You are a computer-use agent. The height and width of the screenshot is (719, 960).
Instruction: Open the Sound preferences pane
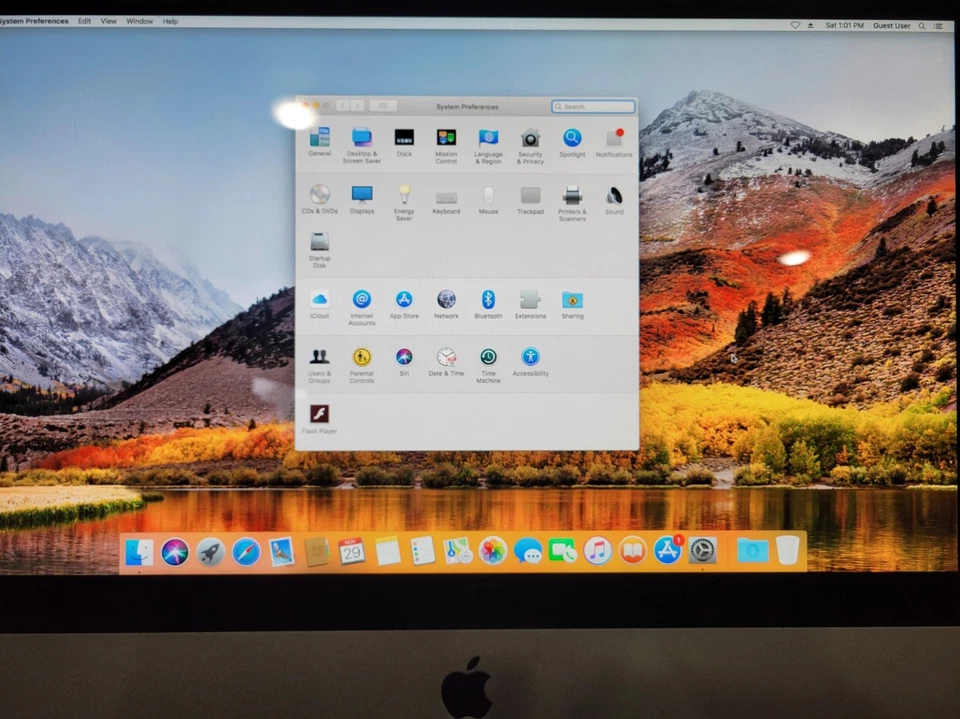(x=613, y=197)
